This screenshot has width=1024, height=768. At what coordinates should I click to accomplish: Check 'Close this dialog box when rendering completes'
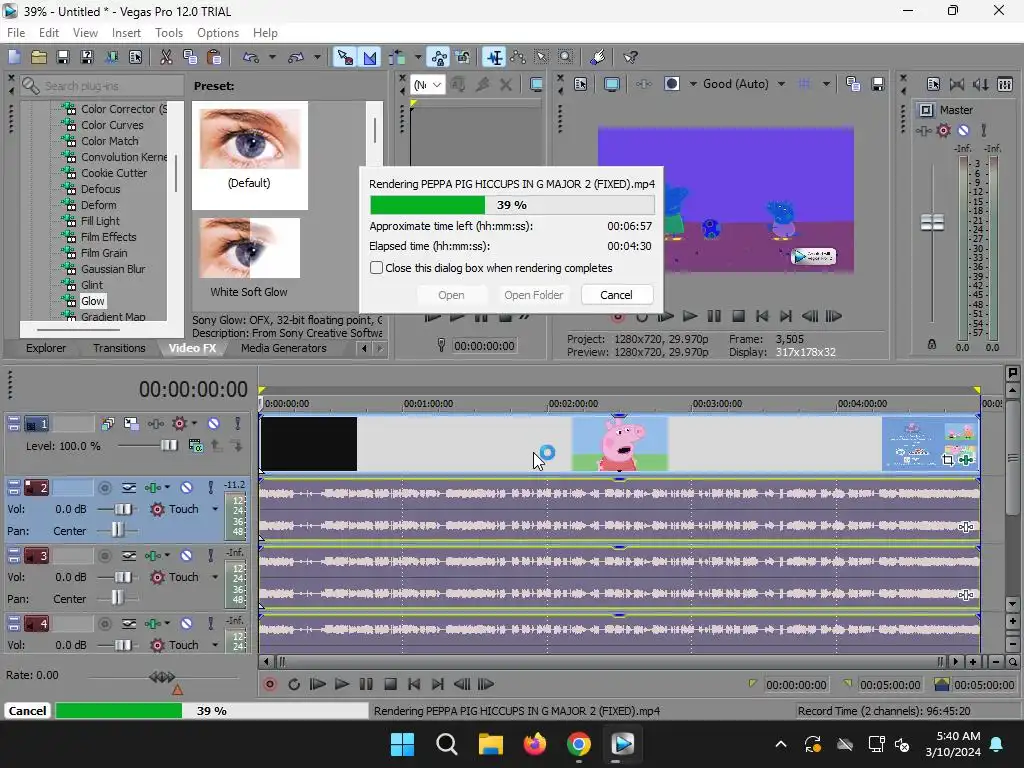click(376, 268)
